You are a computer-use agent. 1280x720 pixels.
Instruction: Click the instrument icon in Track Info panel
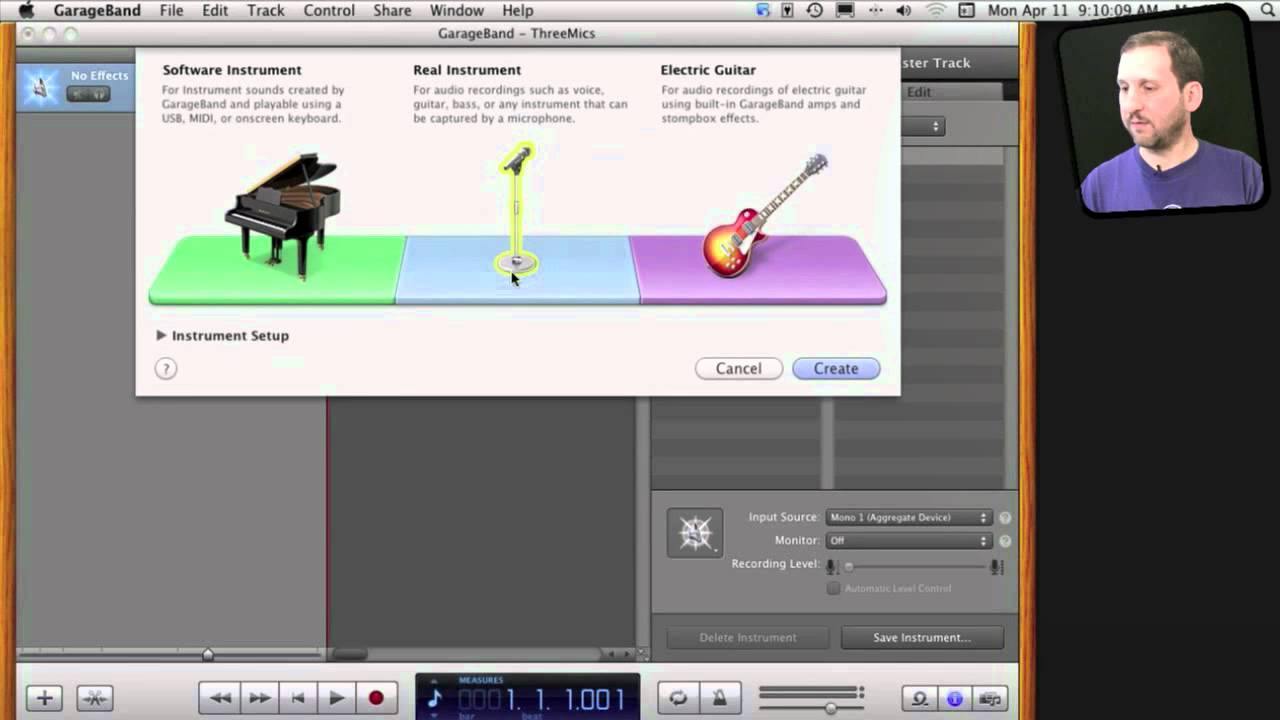(x=695, y=532)
